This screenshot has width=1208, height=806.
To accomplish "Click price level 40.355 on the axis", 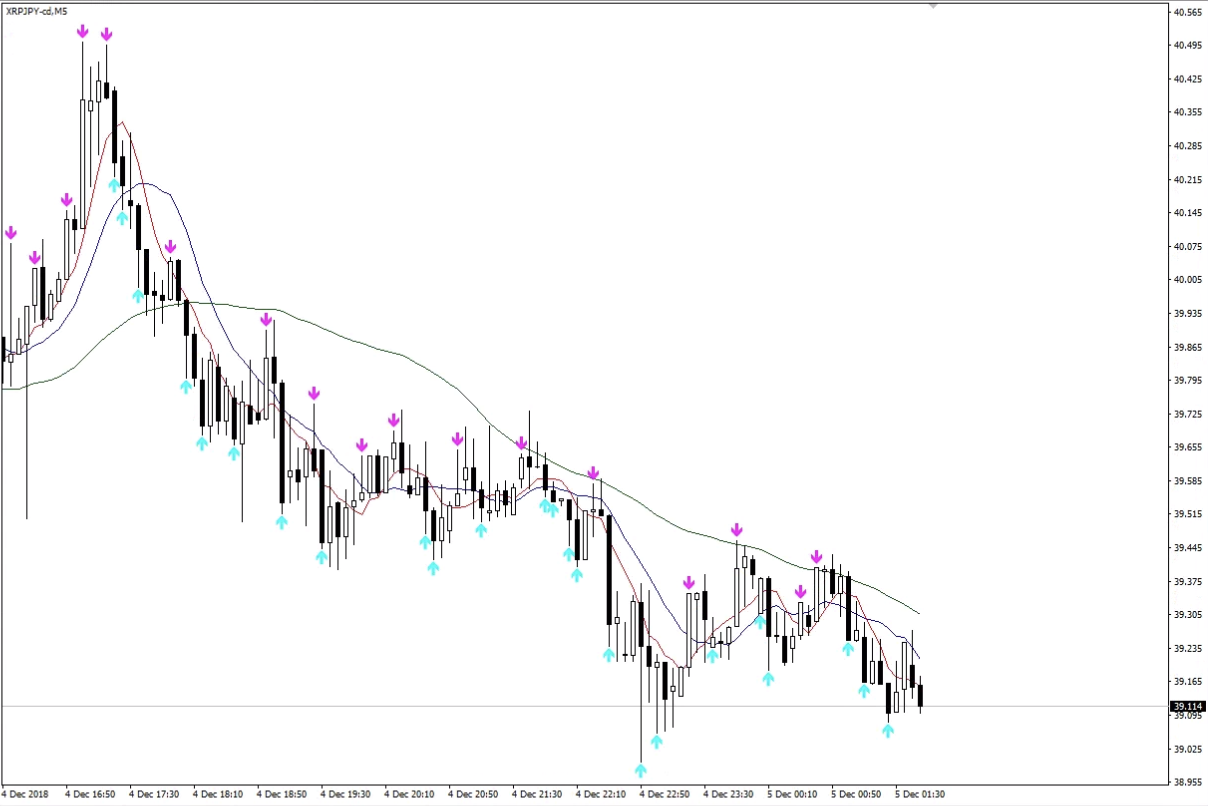I will coord(1187,112).
